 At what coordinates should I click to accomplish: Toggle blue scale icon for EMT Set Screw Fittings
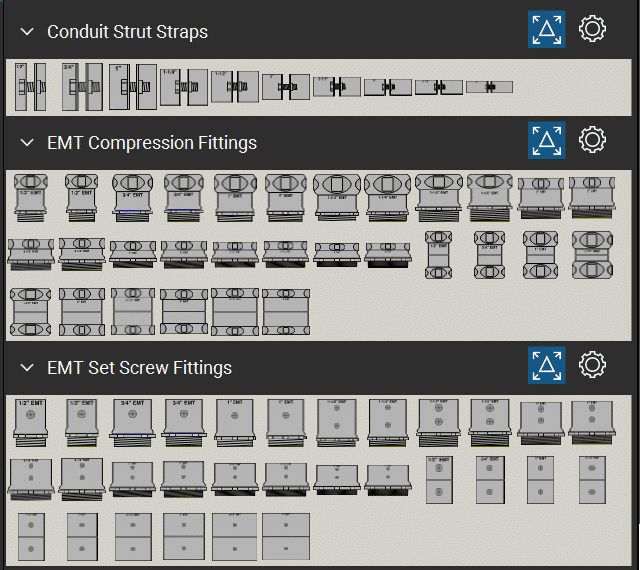click(x=547, y=366)
